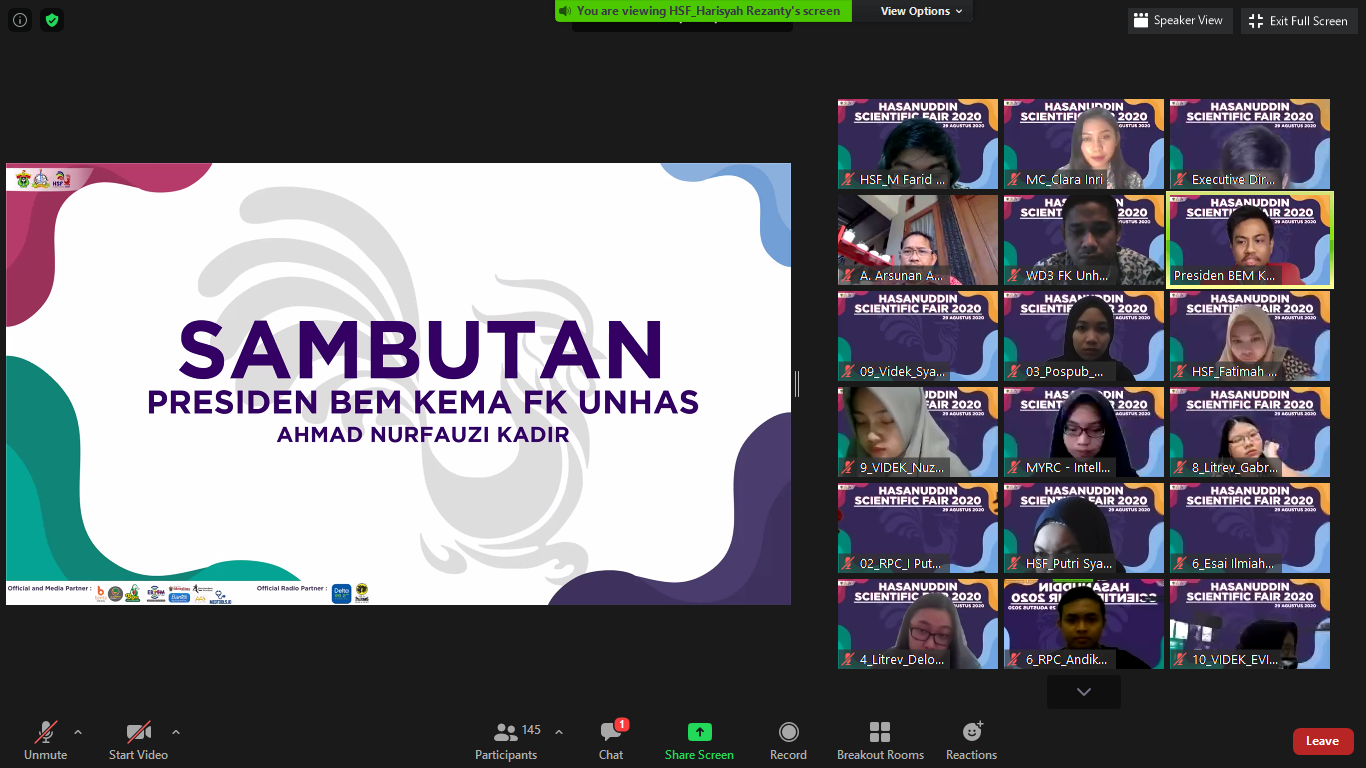Viewport: 1366px width, 768px height.
Task: Select the 4_Litrev_Delo video tile
Action: coord(918,624)
